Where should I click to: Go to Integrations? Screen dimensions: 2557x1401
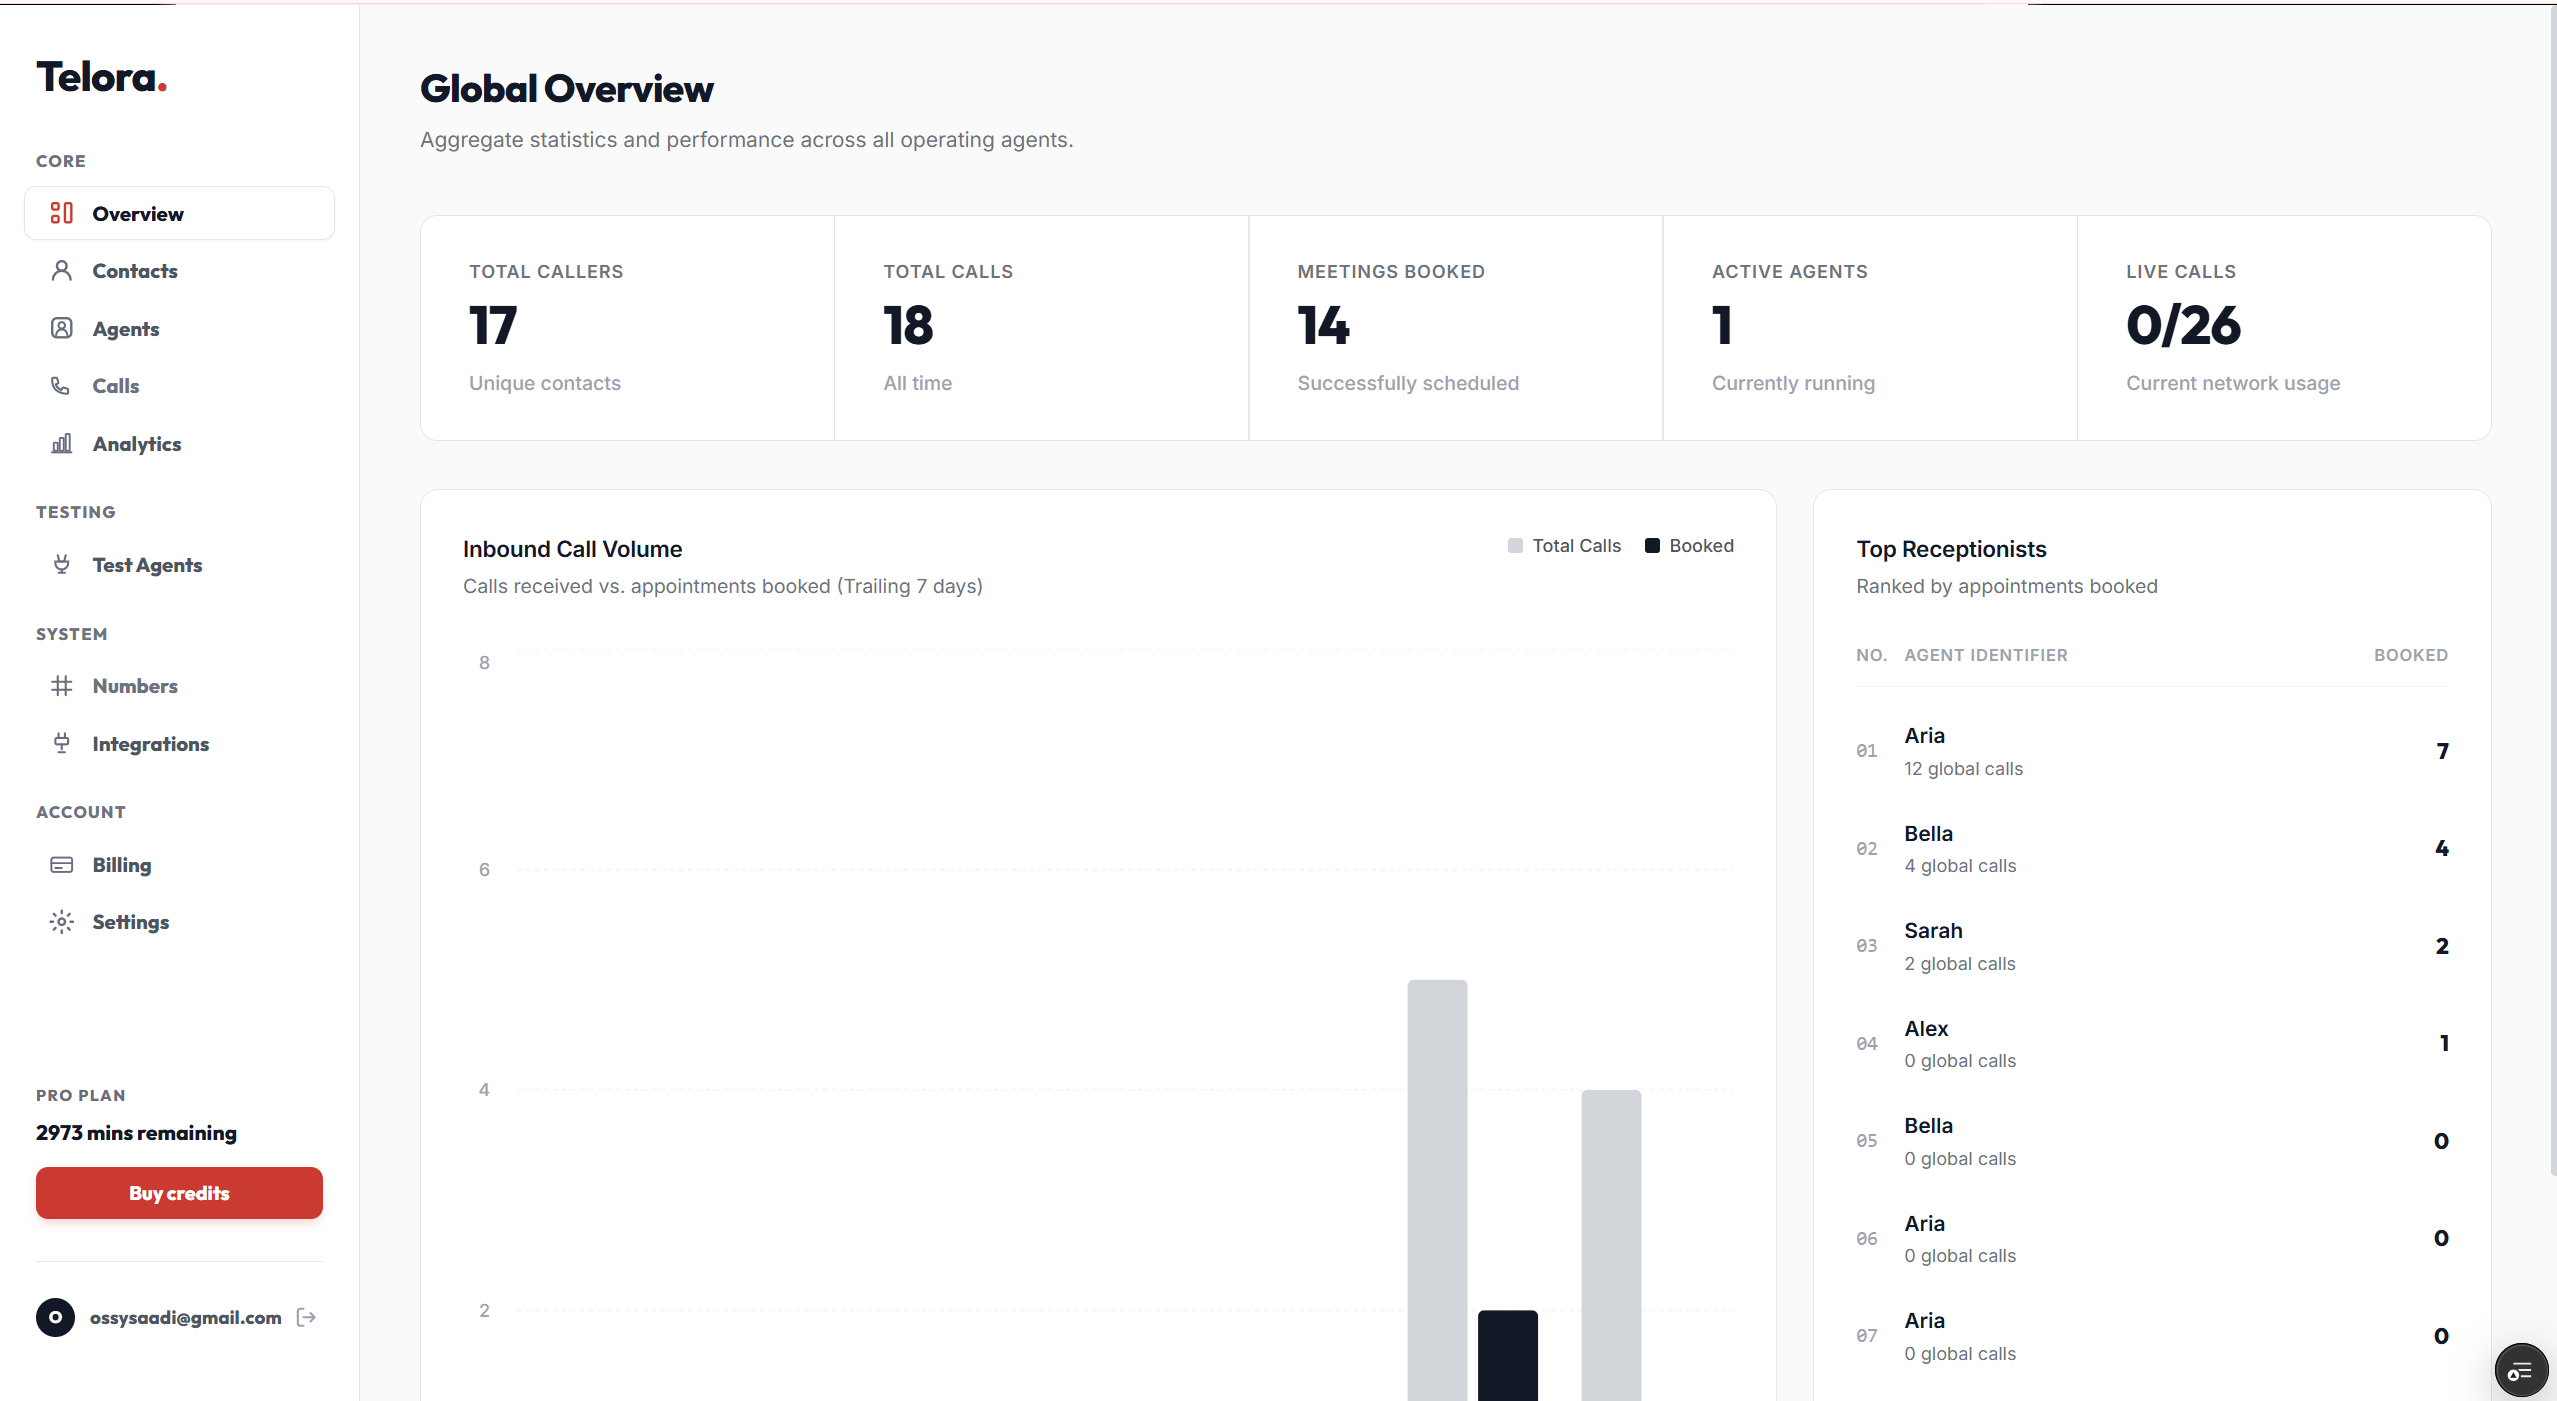[x=180, y=743]
